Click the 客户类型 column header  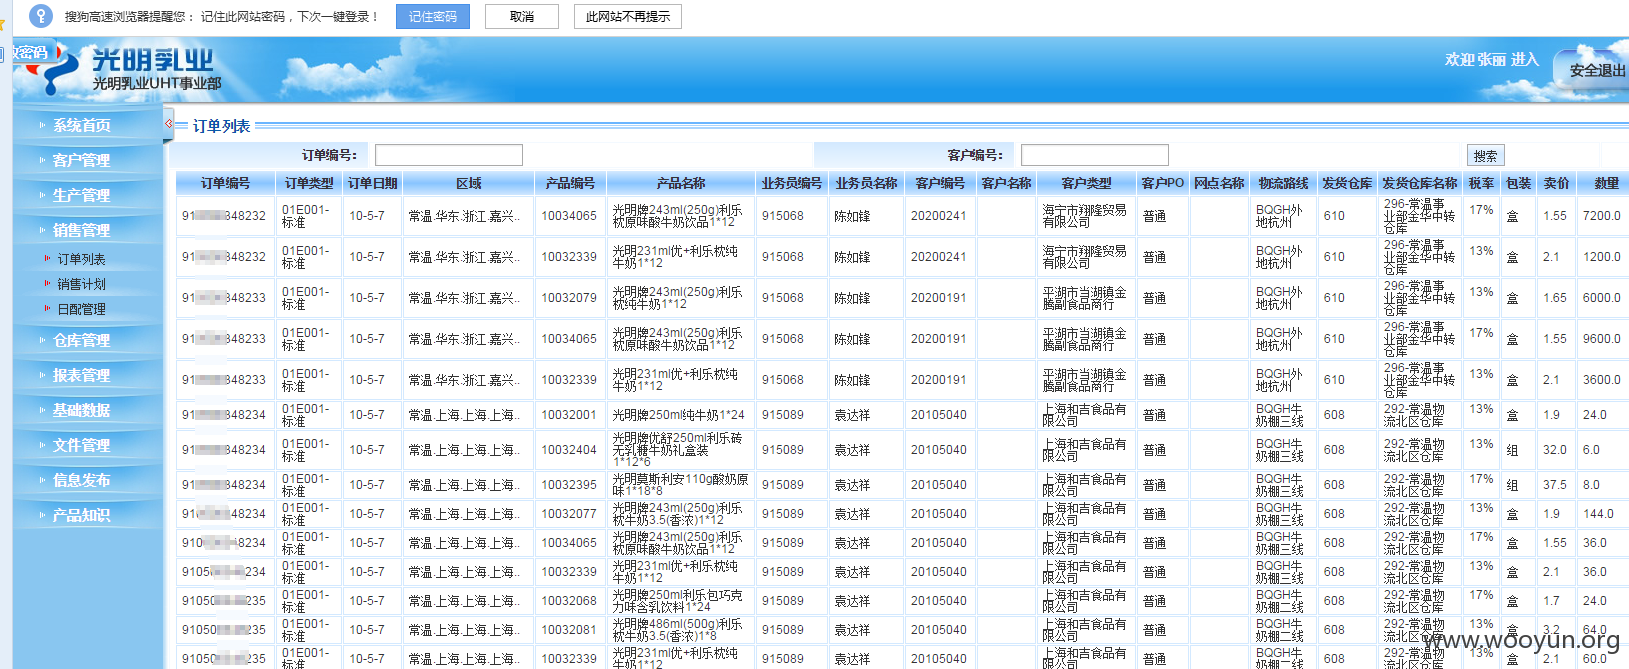click(1086, 183)
